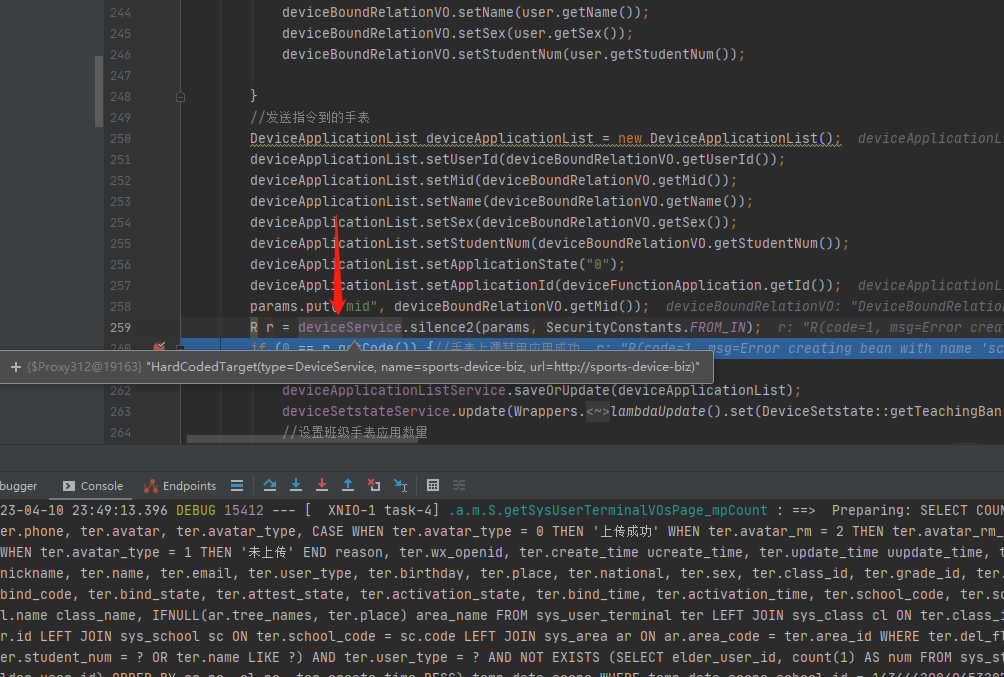Click the Step Into debugger icon

pos(296,486)
